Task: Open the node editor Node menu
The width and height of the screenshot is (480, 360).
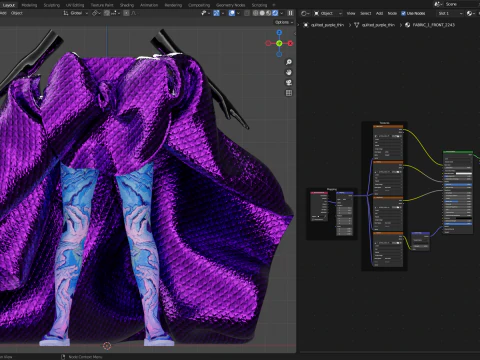Action: pos(392,13)
